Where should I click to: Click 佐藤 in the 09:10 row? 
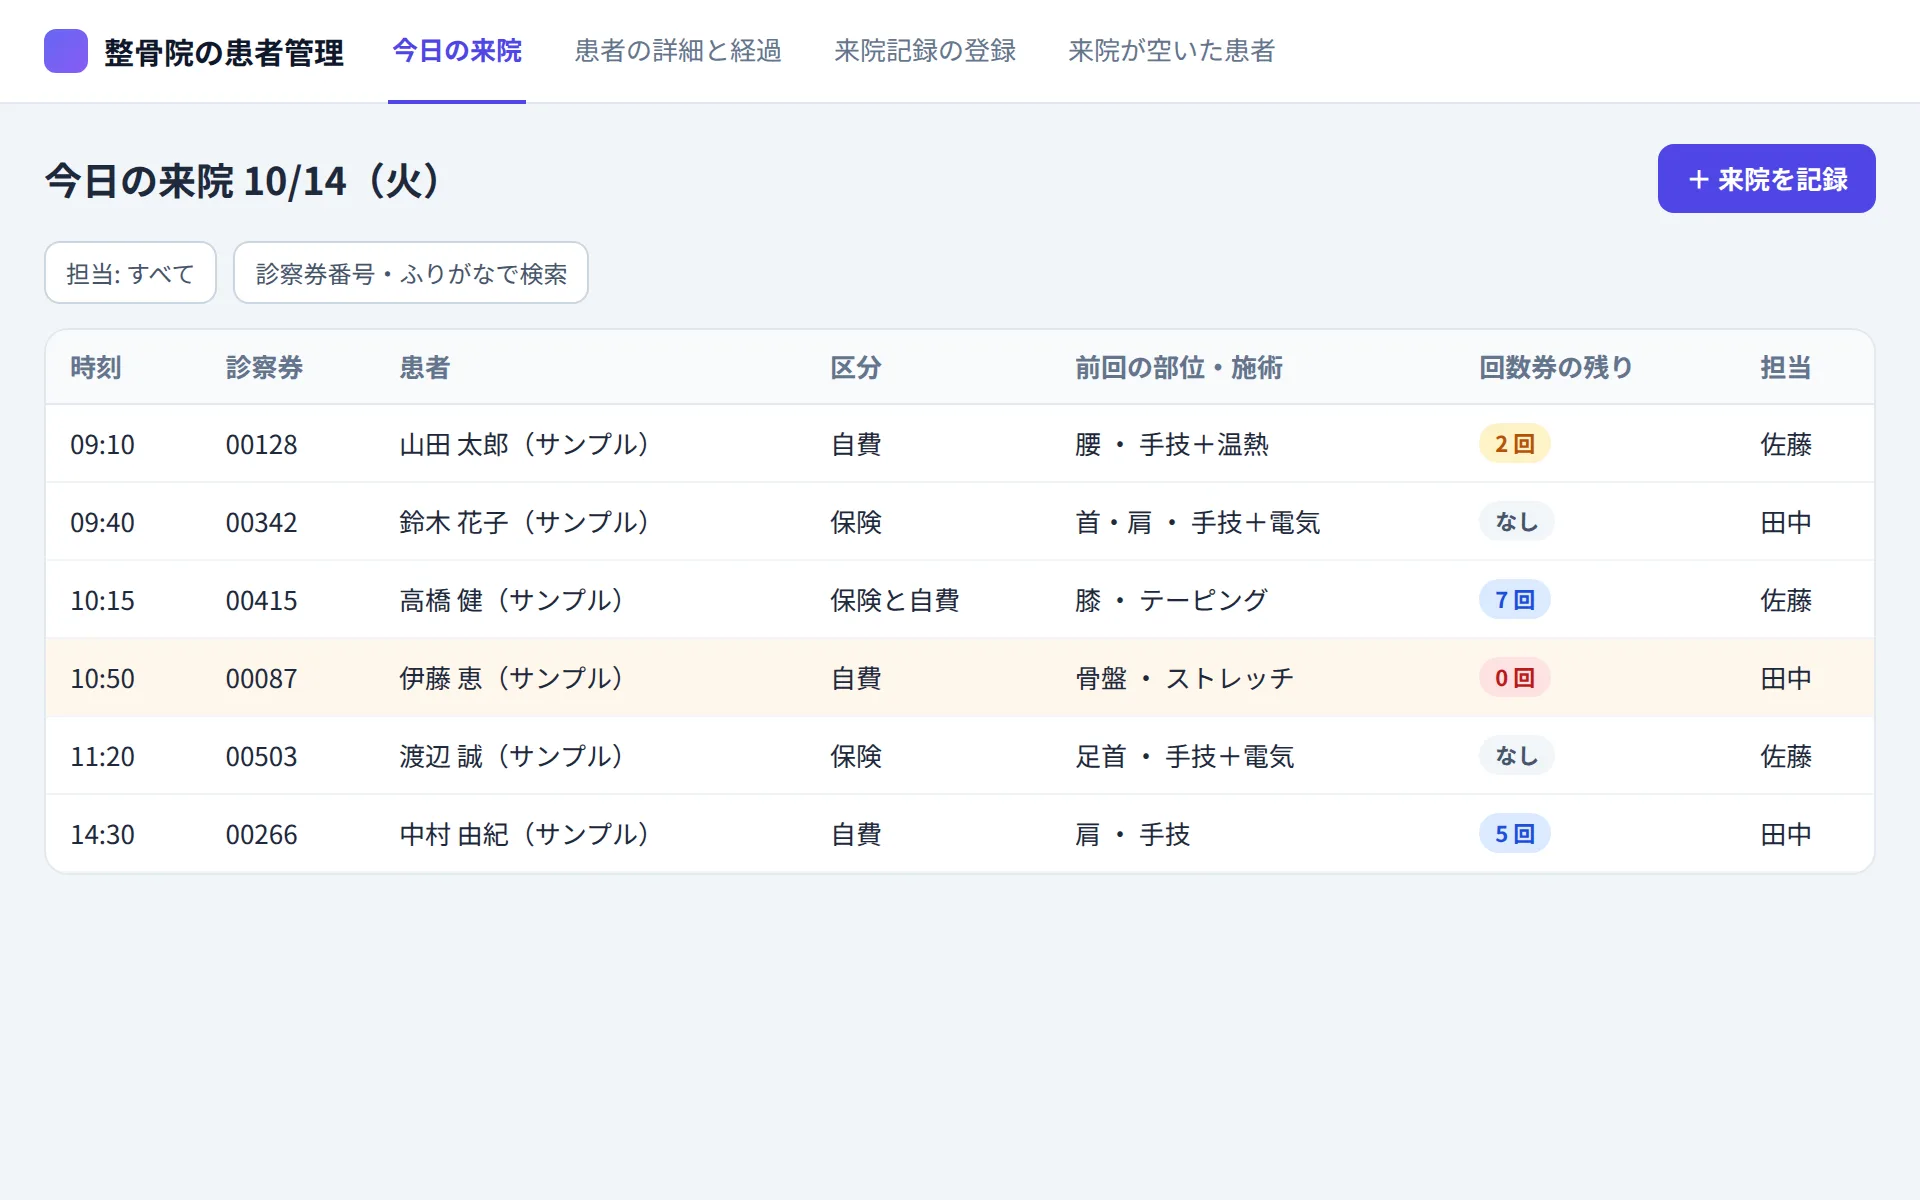[x=1786, y=444]
